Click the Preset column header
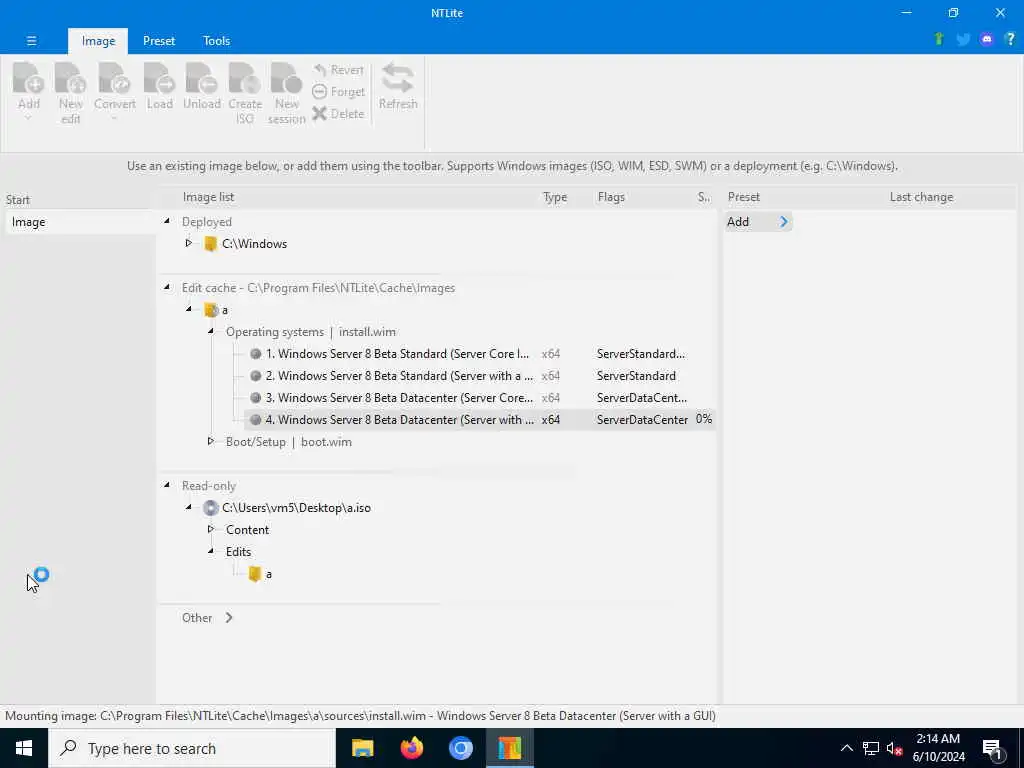The width and height of the screenshot is (1024, 768). pyautogui.click(x=744, y=197)
